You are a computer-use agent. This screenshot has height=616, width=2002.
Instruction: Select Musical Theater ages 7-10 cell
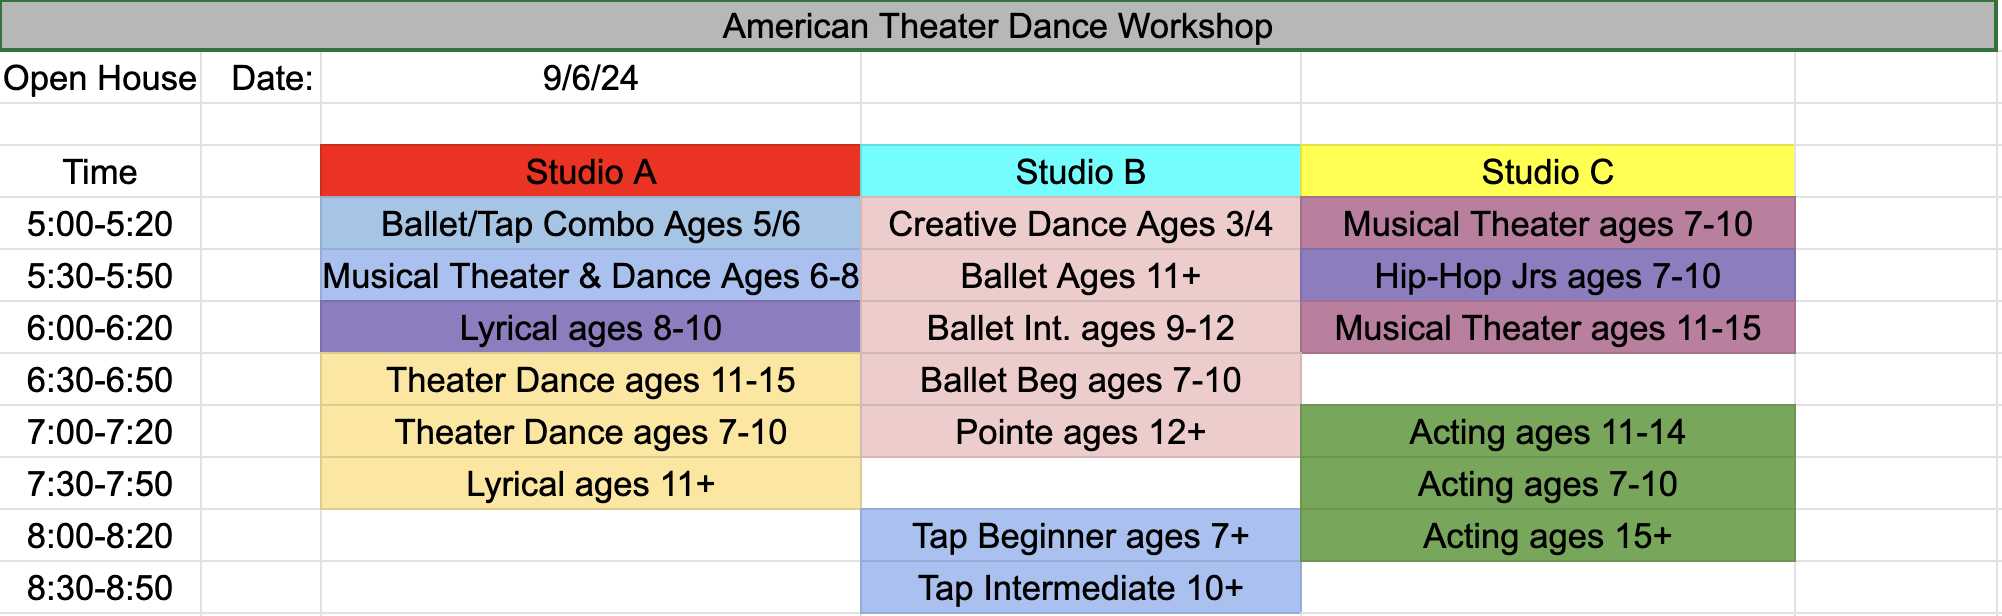click(1547, 223)
